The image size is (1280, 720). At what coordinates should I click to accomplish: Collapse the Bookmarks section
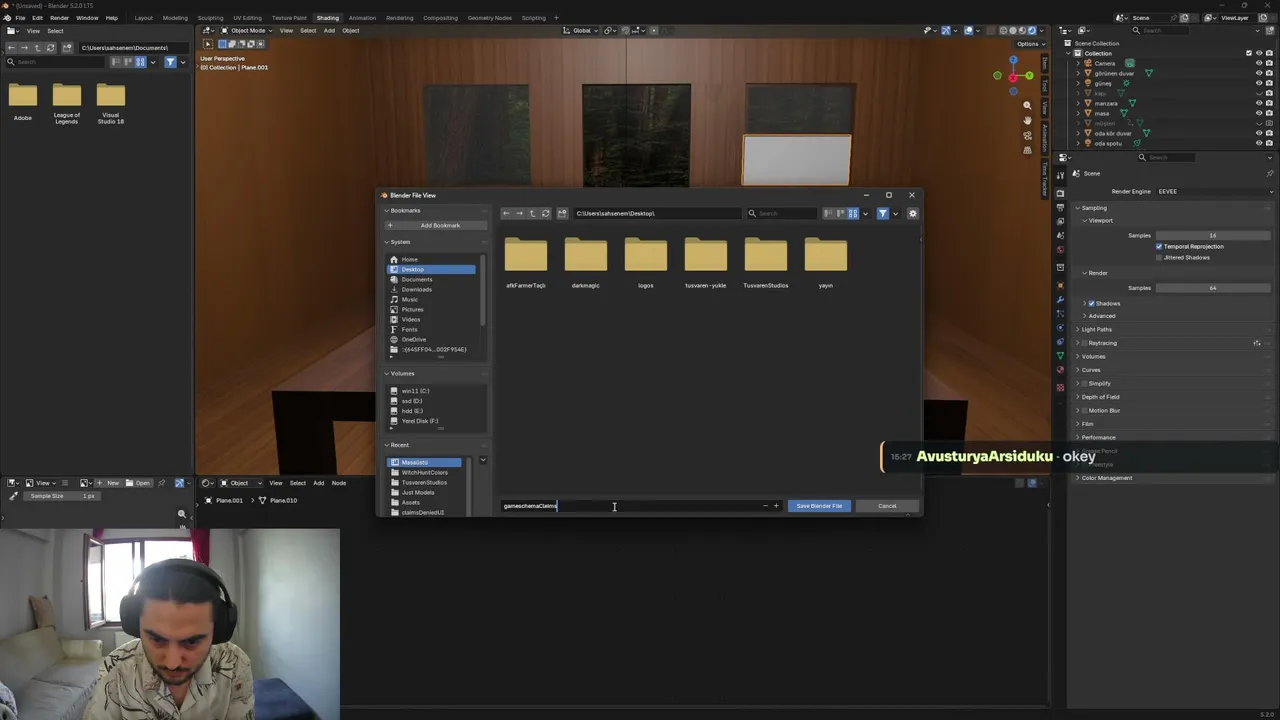[x=387, y=211]
